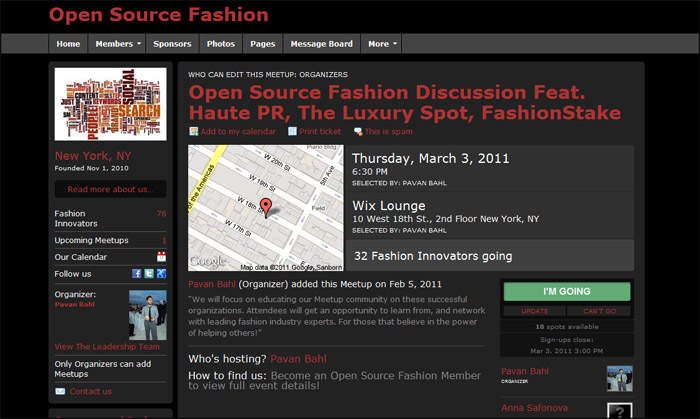Open the Contact us link
The height and width of the screenshot is (419, 700).
pos(91,391)
